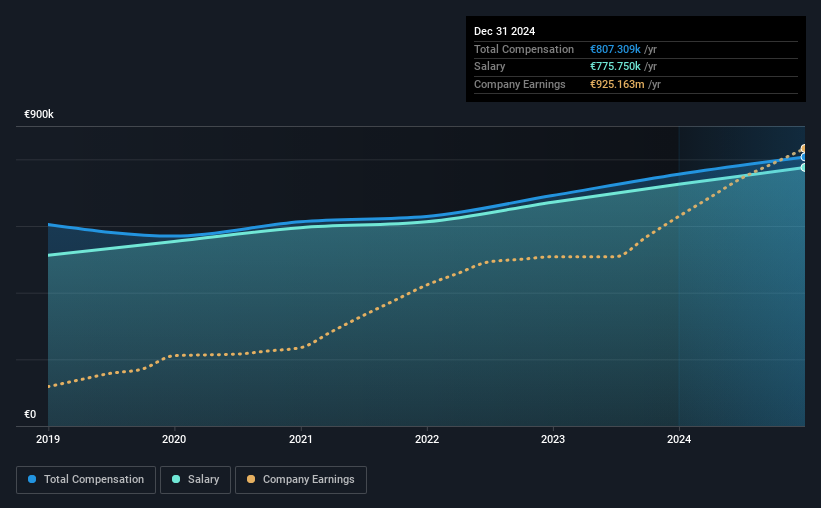Click the teal Salary legend dot
821x508 pixels.
(x=176, y=479)
